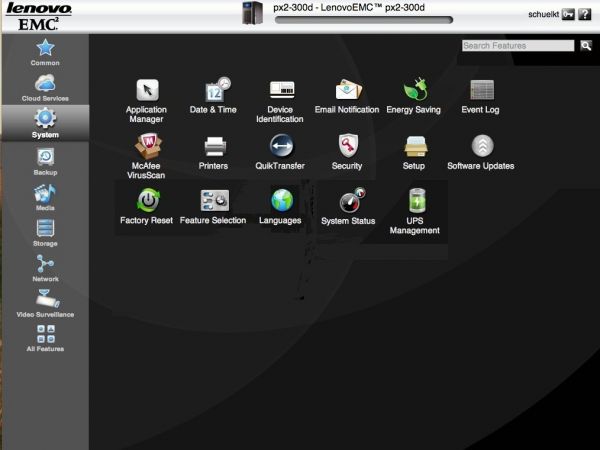Screen dimensions: 600x450
Task: Click the px2-300d device title
Action: click(349, 7)
